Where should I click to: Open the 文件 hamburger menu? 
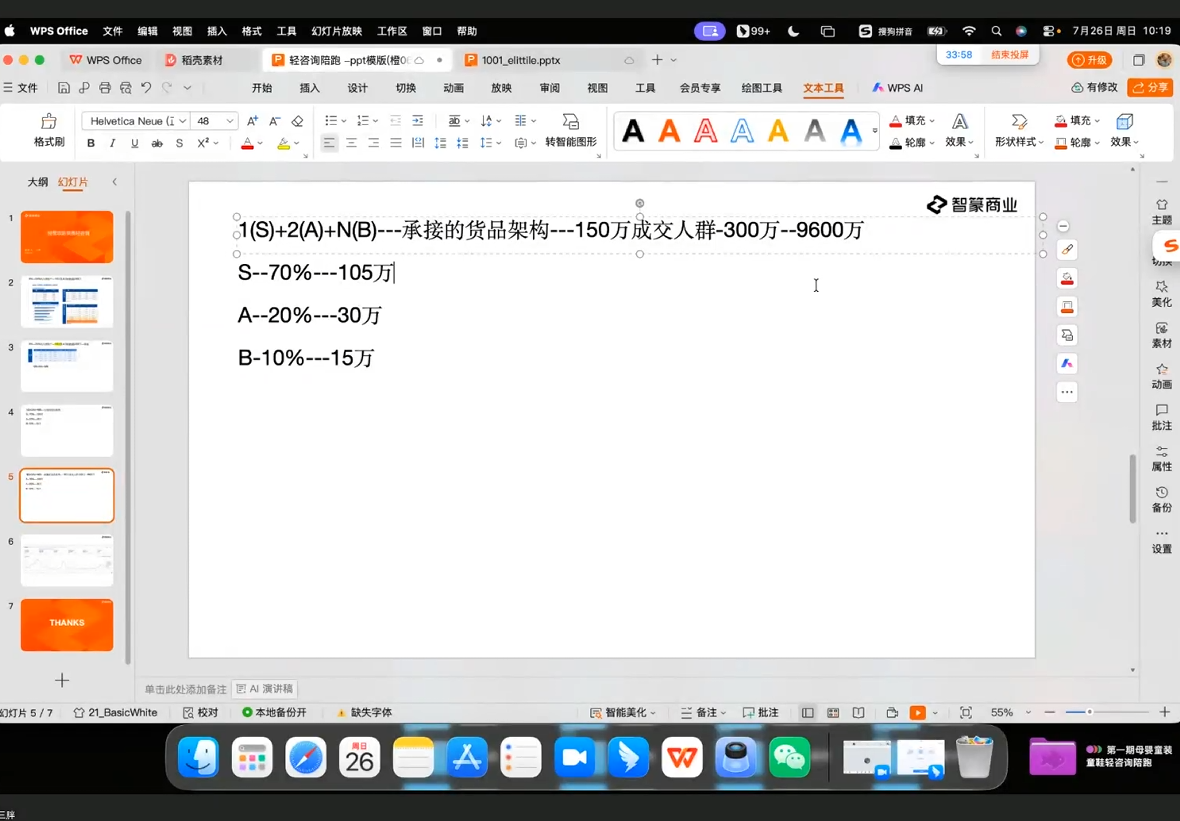point(20,88)
